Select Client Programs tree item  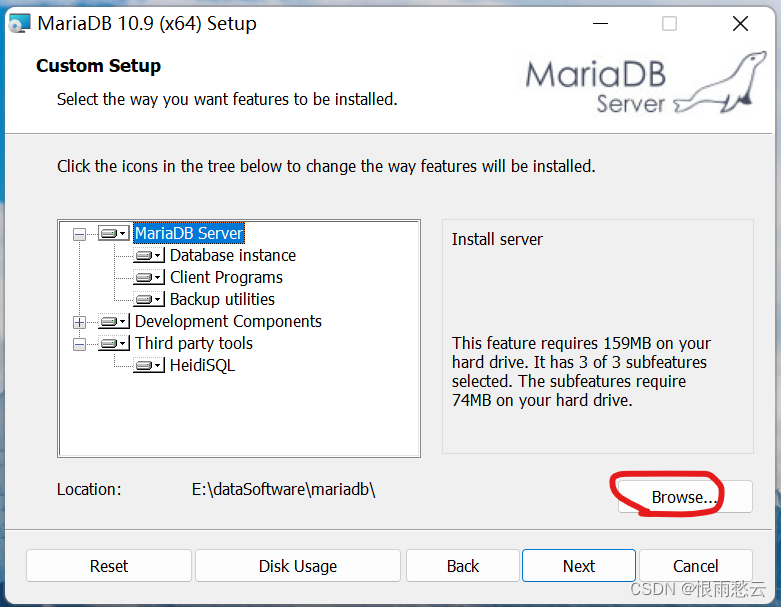point(226,277)
